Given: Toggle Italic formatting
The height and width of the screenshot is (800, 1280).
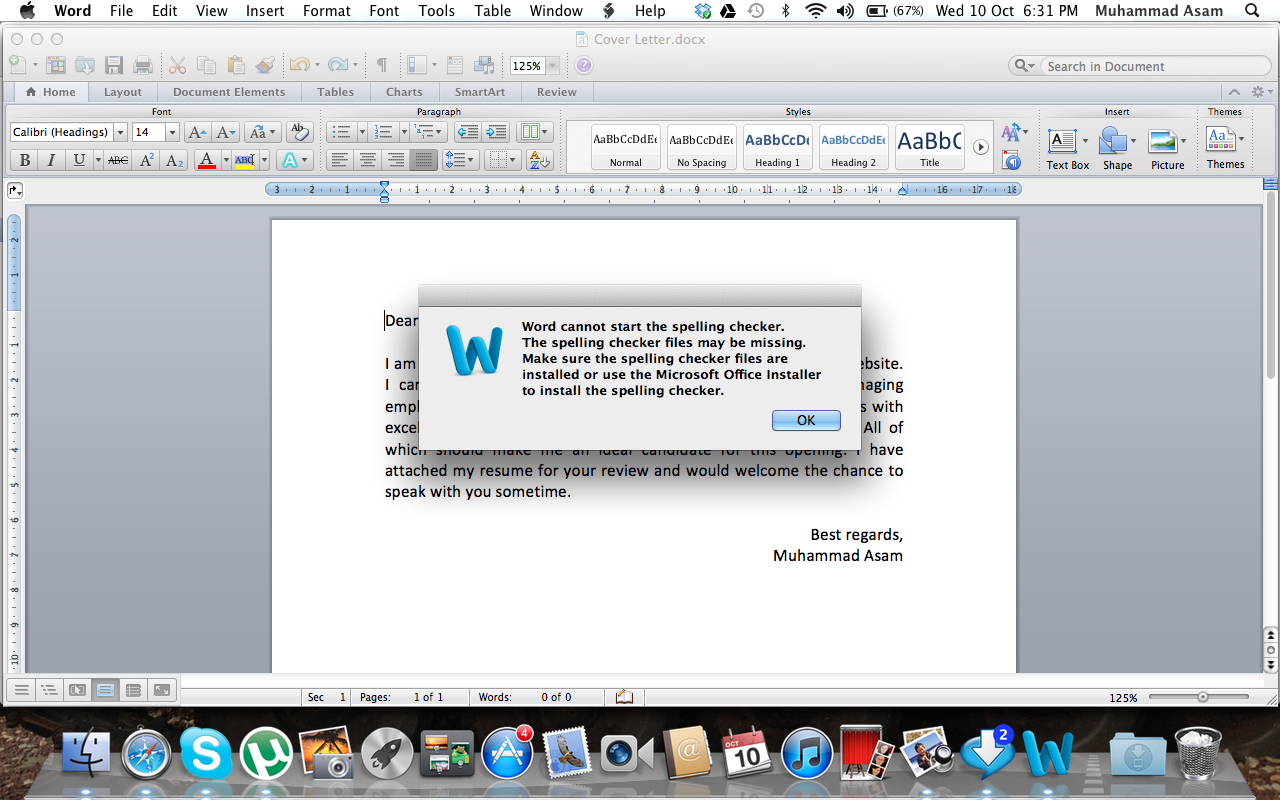Looking at the screenshot, I should click(51, 160).
